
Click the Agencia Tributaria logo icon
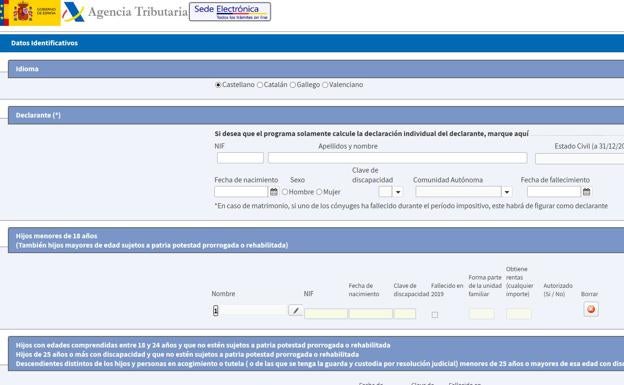click(x=73, y=12)
